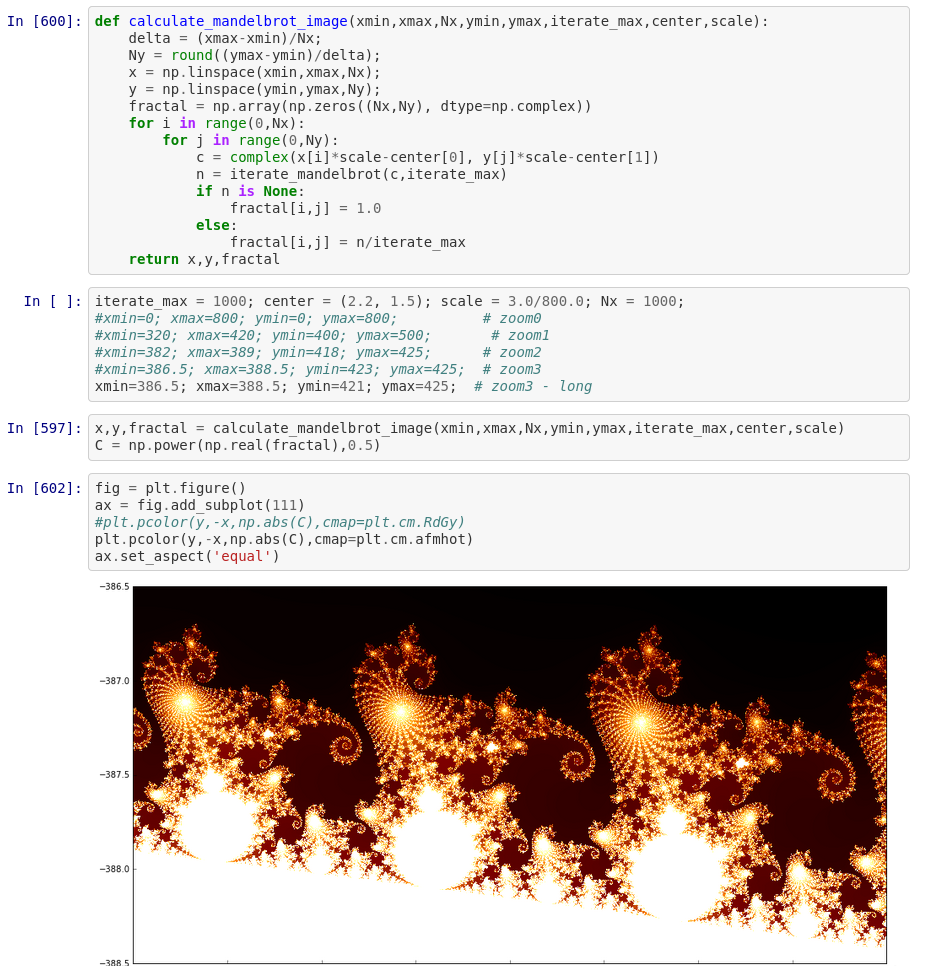Click the 'for j in range(0,Ny):' line
This screenshot has width=928, height=966.
[250, 140]
